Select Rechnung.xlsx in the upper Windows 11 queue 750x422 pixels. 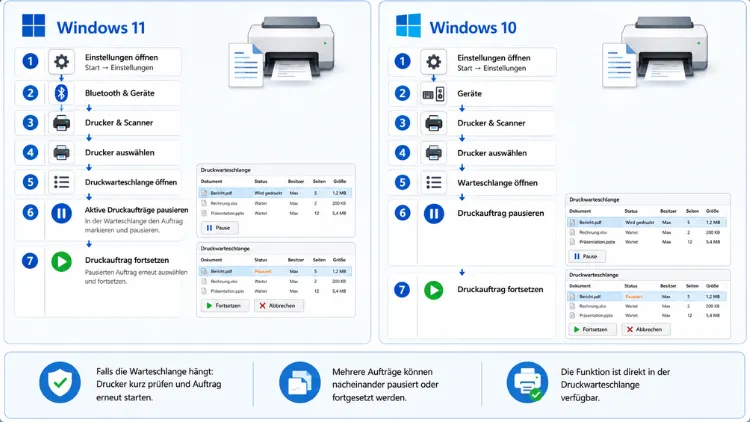pyautogui.click(x=276, y=203)
